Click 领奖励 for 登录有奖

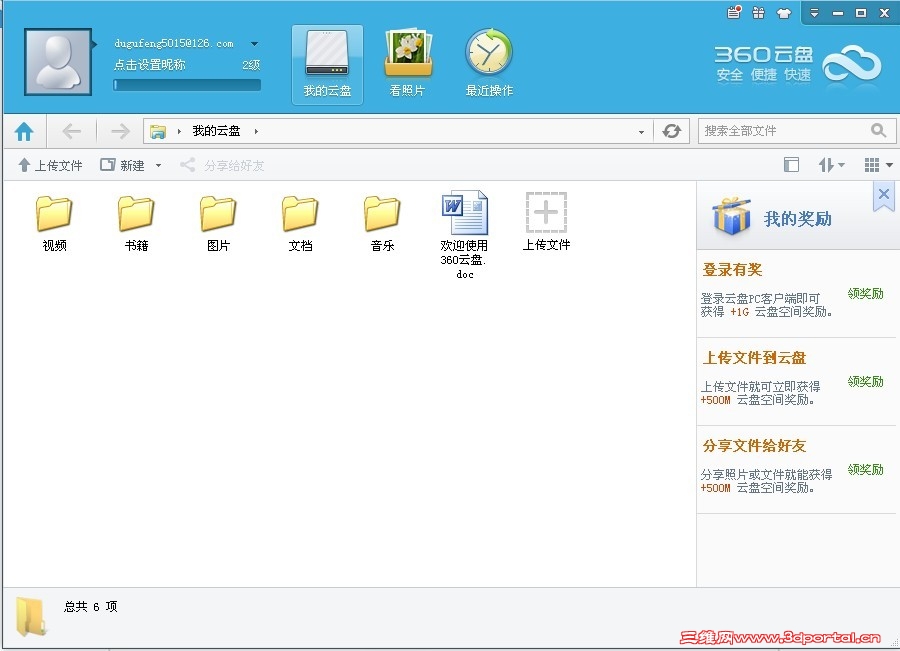[x=866, y=294]
